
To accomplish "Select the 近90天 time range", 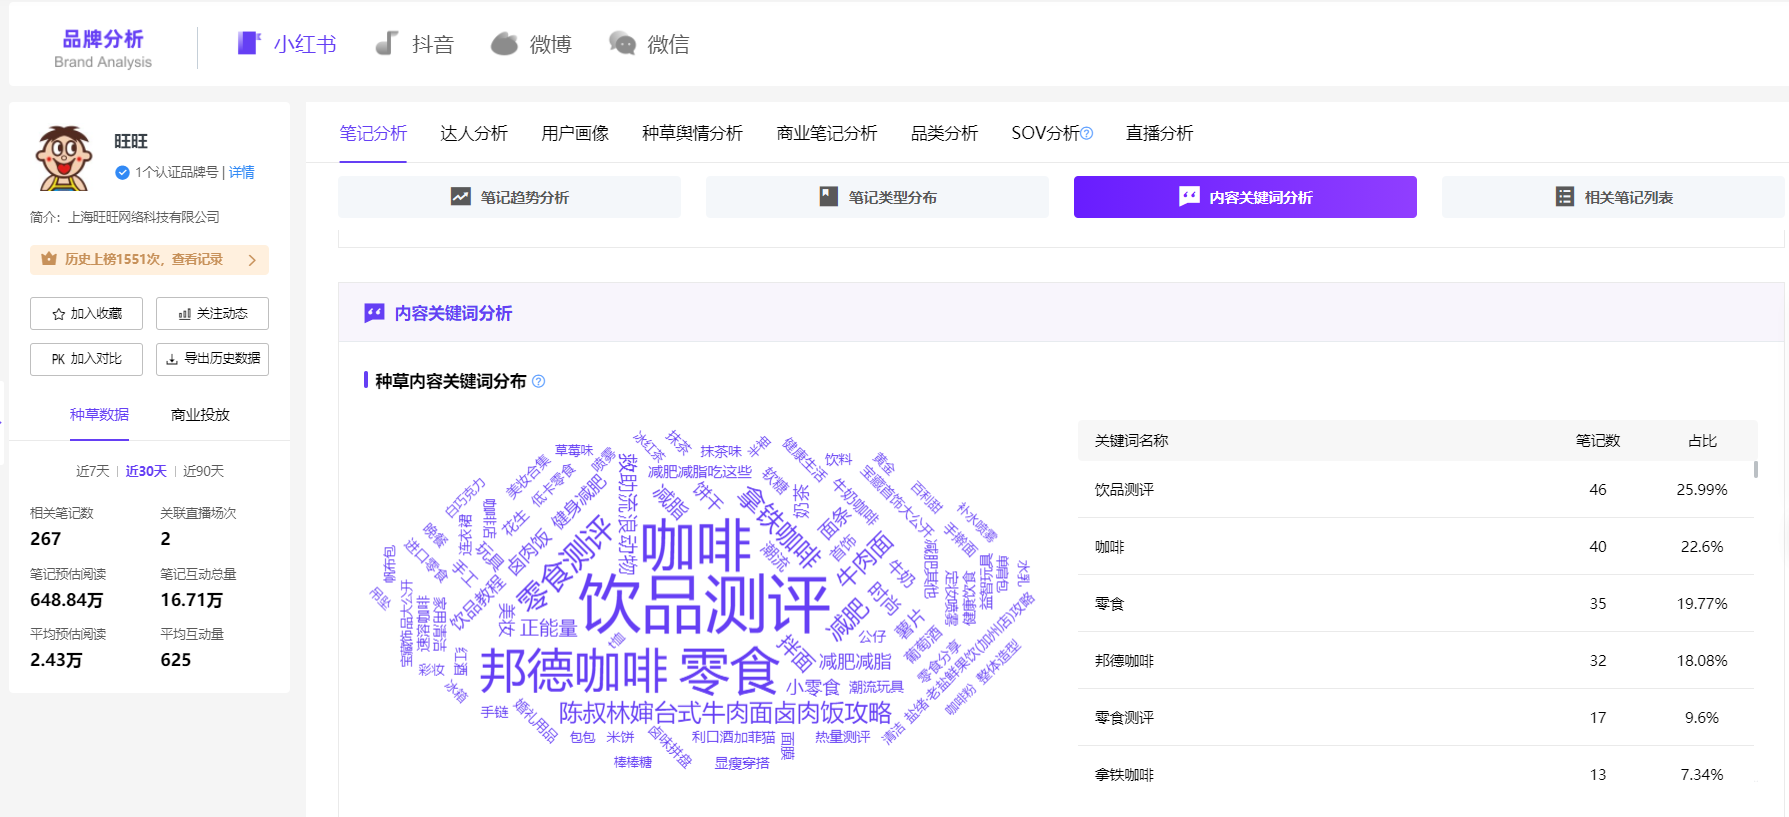I will (203, 471).
